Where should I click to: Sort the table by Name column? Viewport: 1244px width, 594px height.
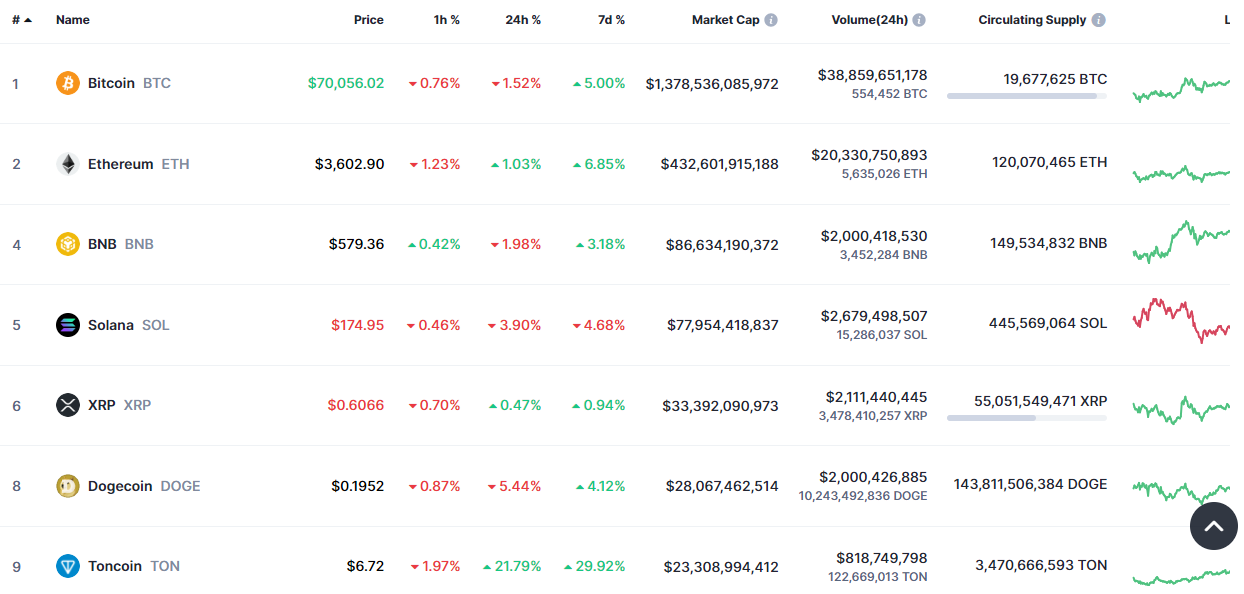[x=73, y=20]
